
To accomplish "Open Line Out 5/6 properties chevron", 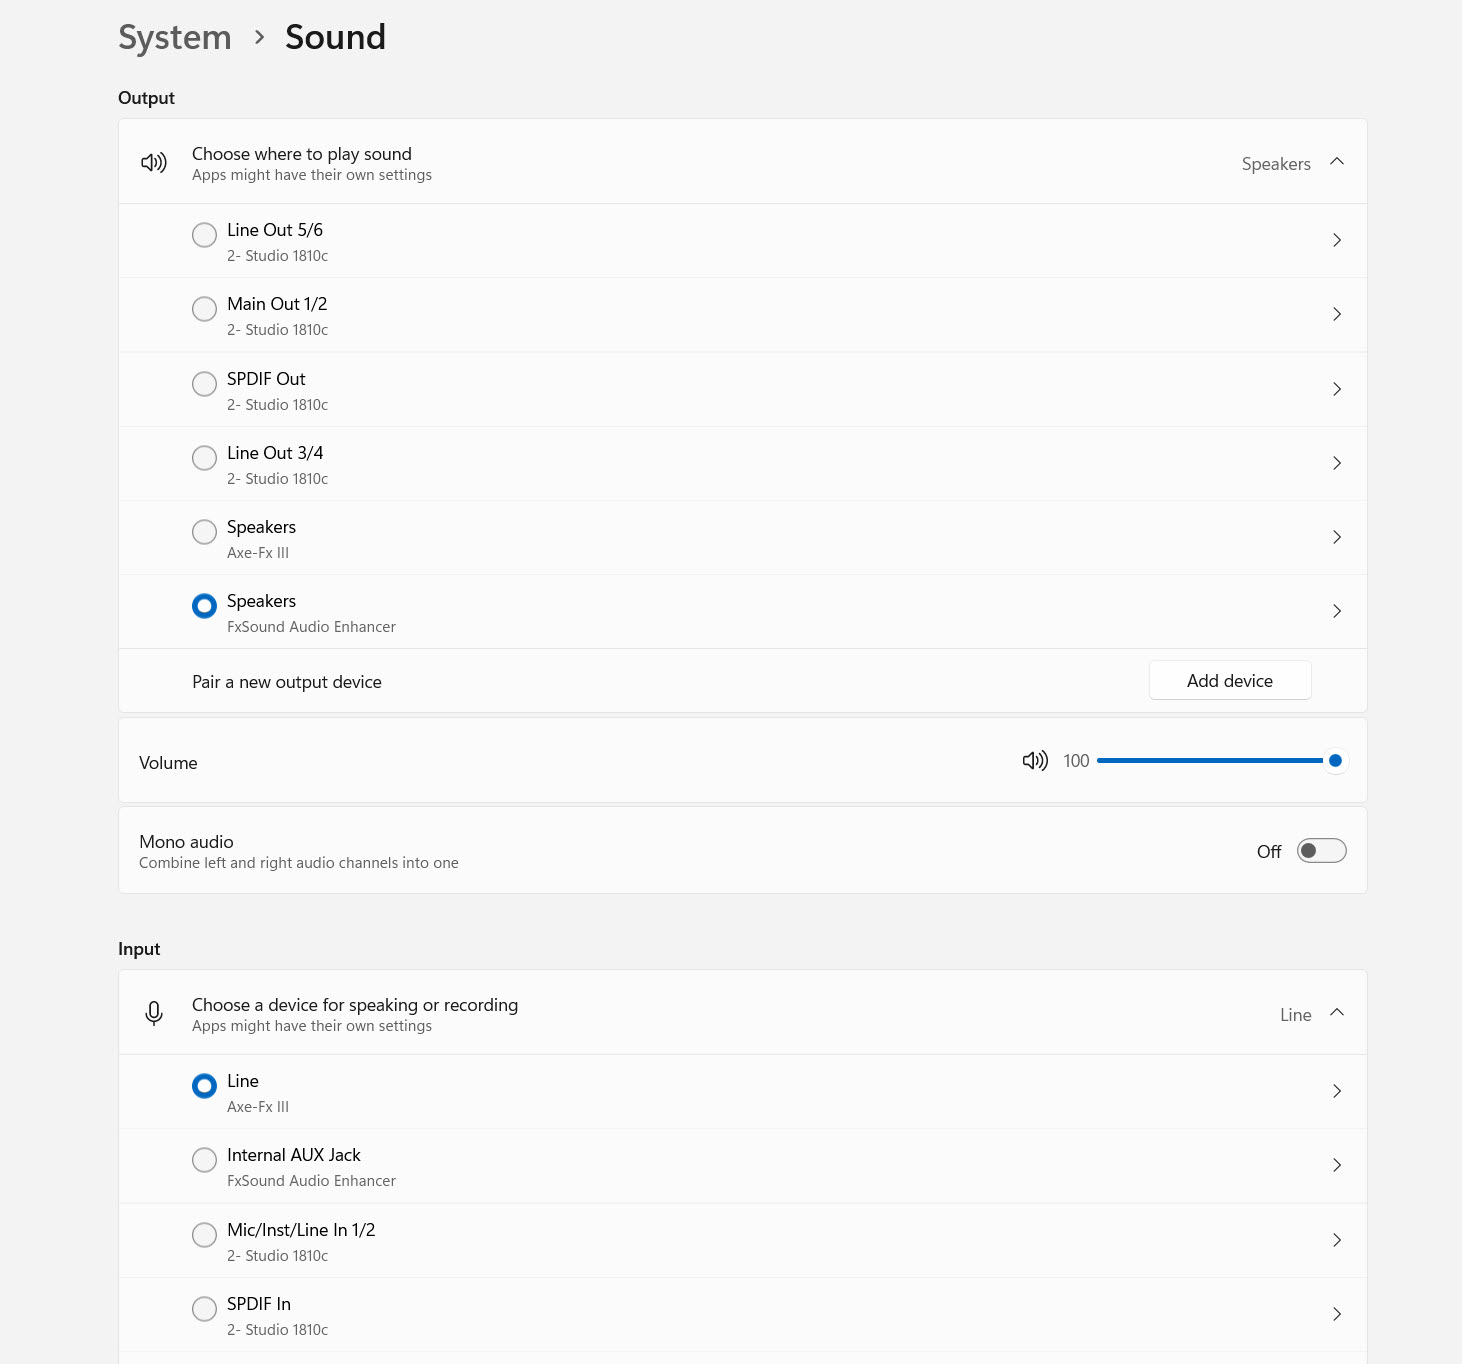I will [x=1337, y=240].
